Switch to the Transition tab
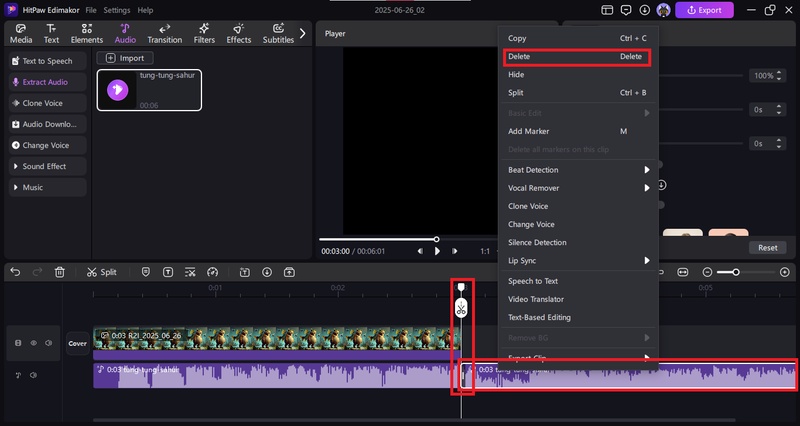The height and width of the screenshot is (426, 800). [x=164, y=34]
